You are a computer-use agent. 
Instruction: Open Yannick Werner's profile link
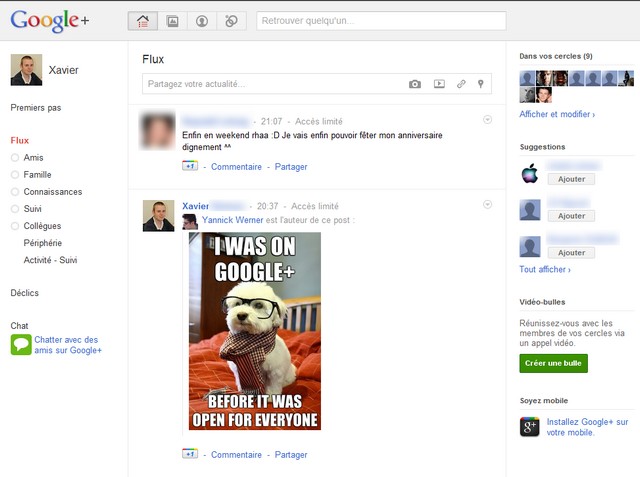coord(233,220)
